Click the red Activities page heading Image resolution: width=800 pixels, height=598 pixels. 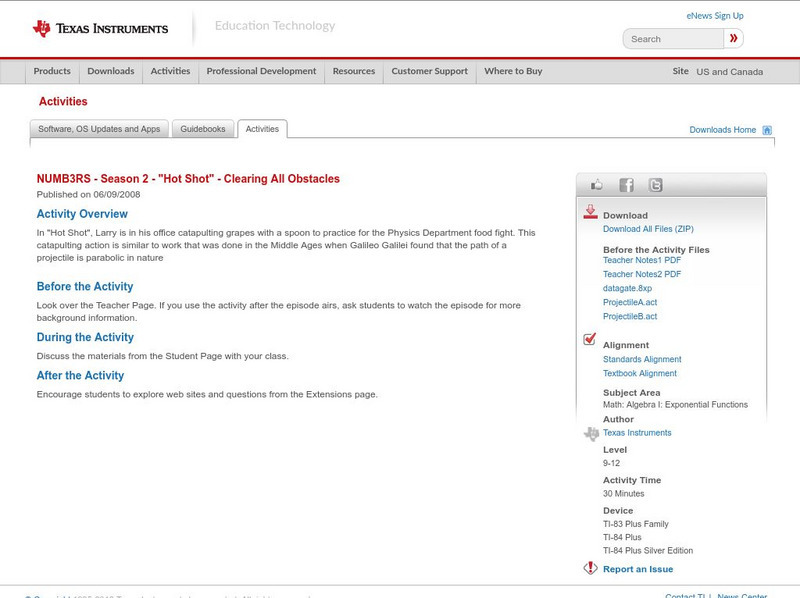point(63,102)
